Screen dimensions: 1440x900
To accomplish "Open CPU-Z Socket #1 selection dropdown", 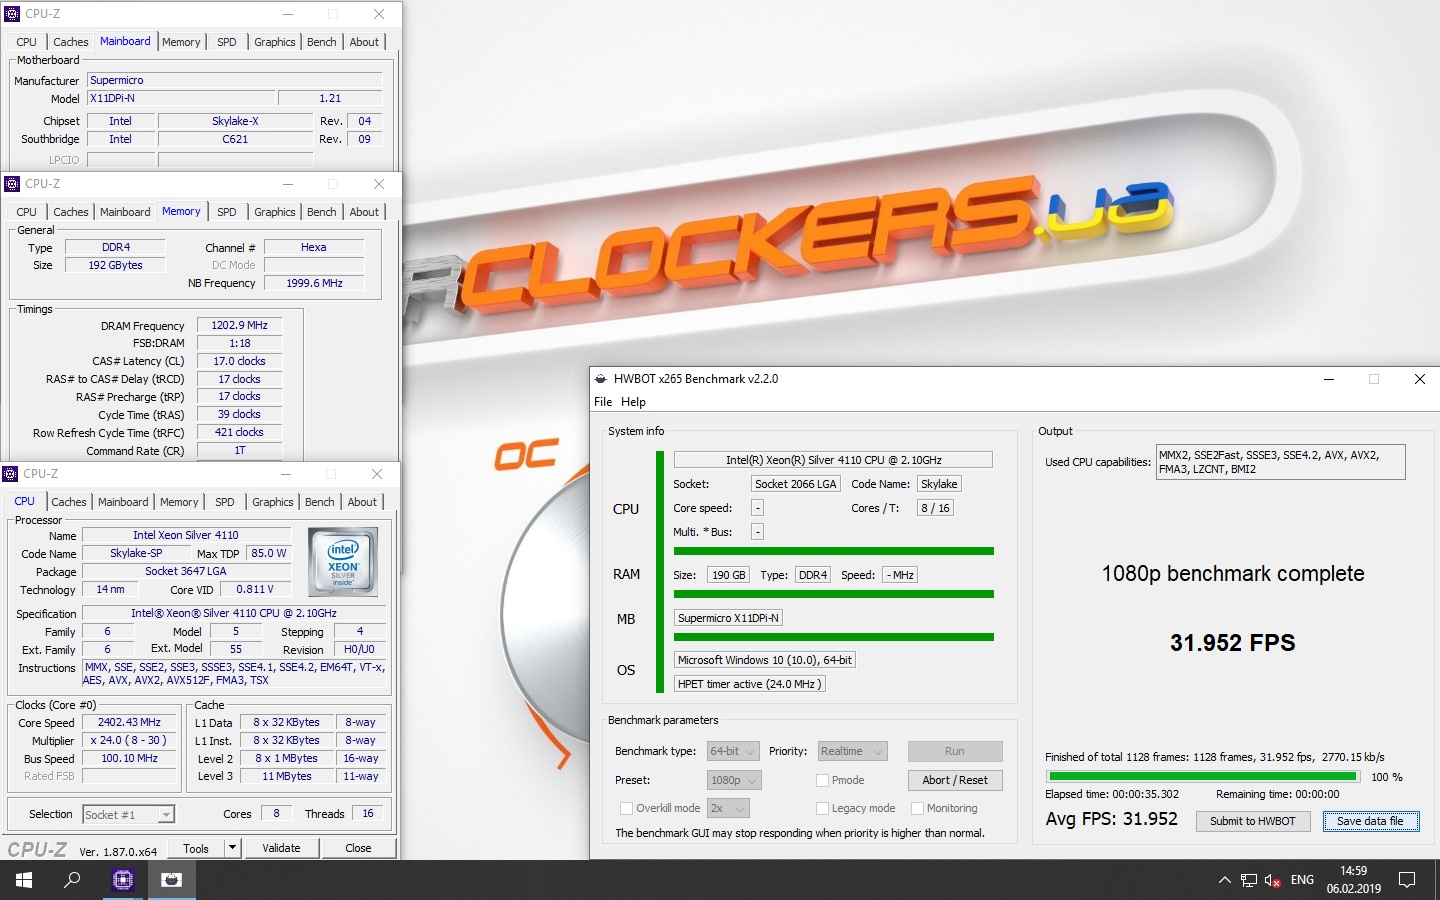I will click(128, 815).
